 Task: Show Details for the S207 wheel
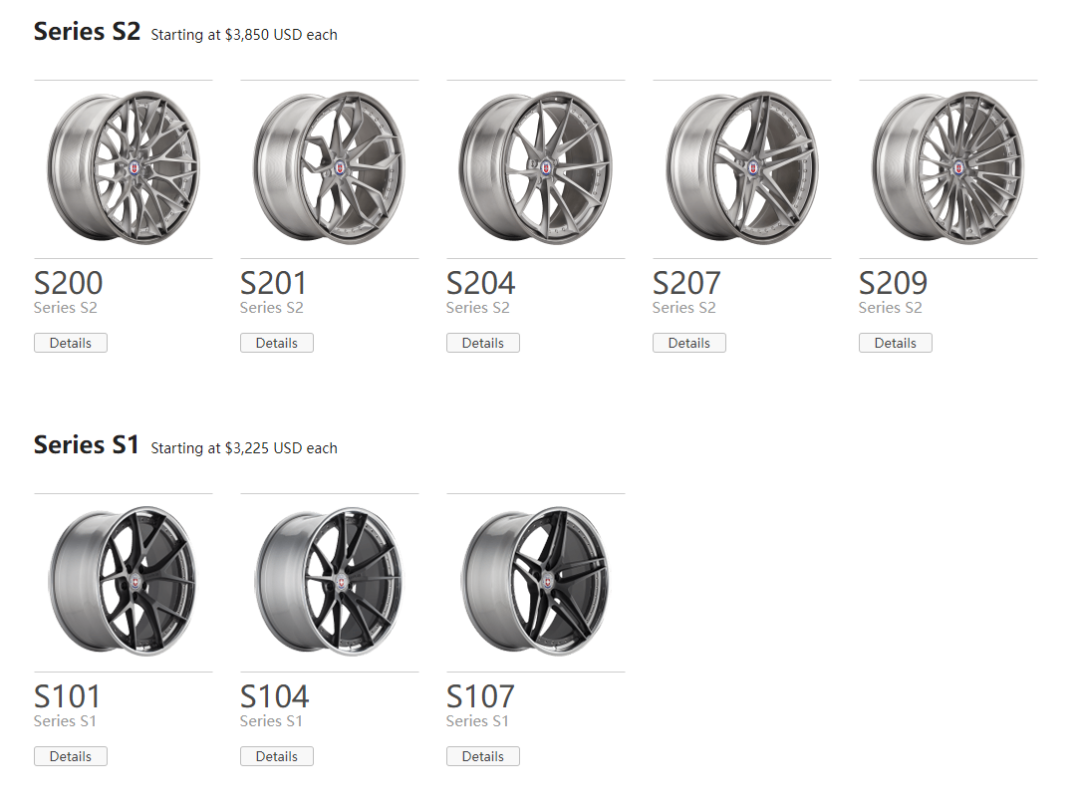689,343
